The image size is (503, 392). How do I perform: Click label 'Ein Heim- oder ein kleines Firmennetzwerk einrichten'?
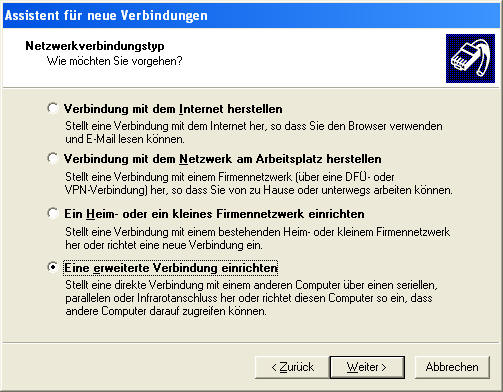[x=214, y=214]
